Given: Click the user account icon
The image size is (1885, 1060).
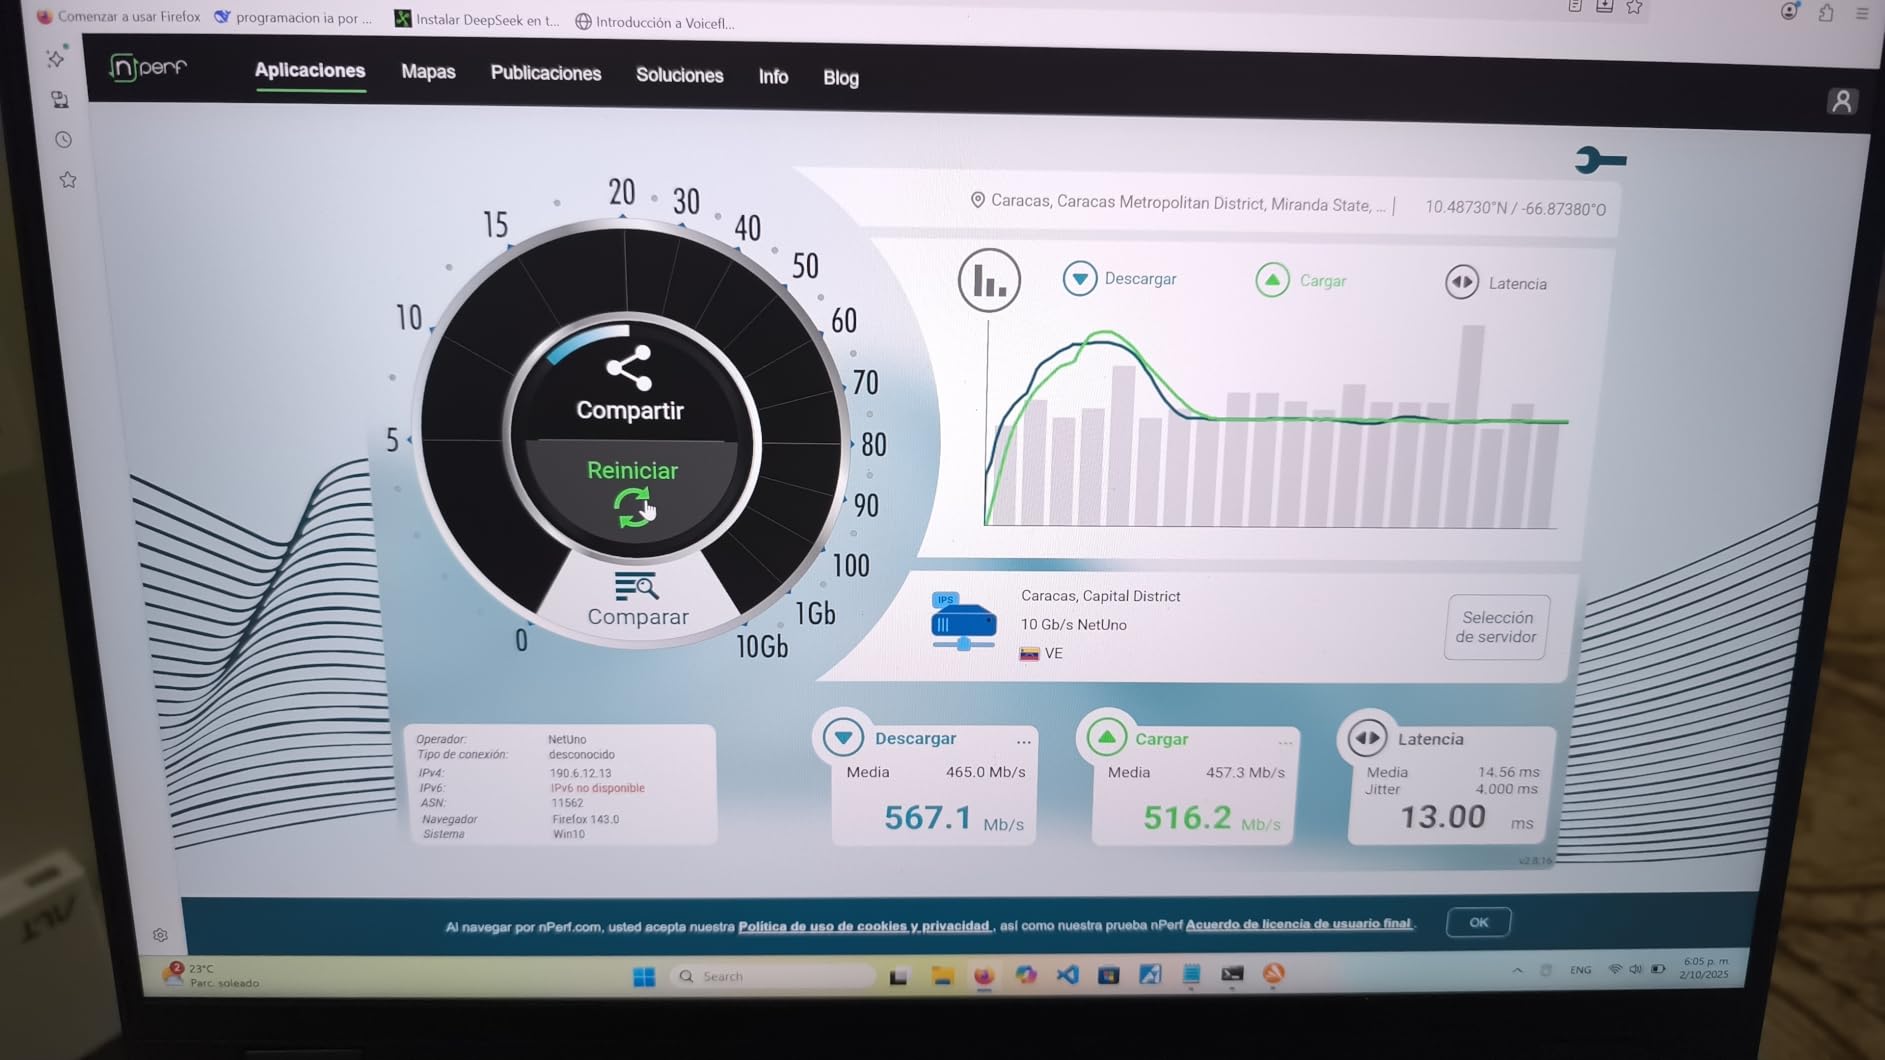Looking at the screenshot, I should 1841,101.
